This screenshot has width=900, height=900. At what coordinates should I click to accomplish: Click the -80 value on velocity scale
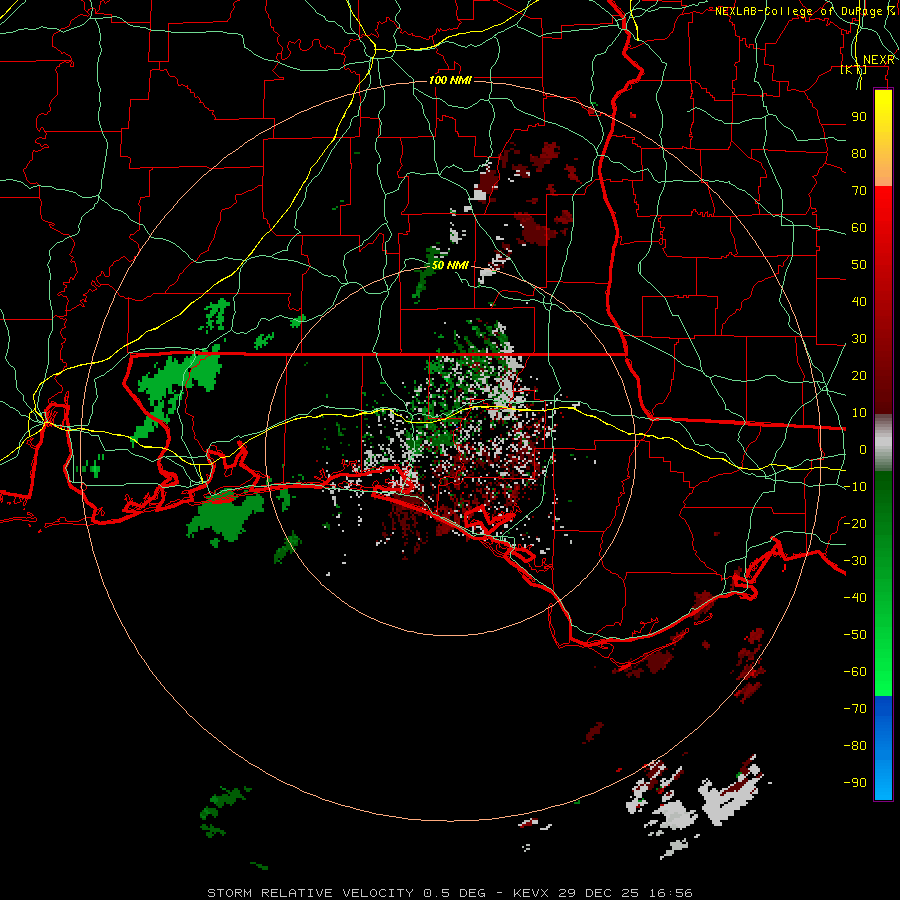point(855,746)
